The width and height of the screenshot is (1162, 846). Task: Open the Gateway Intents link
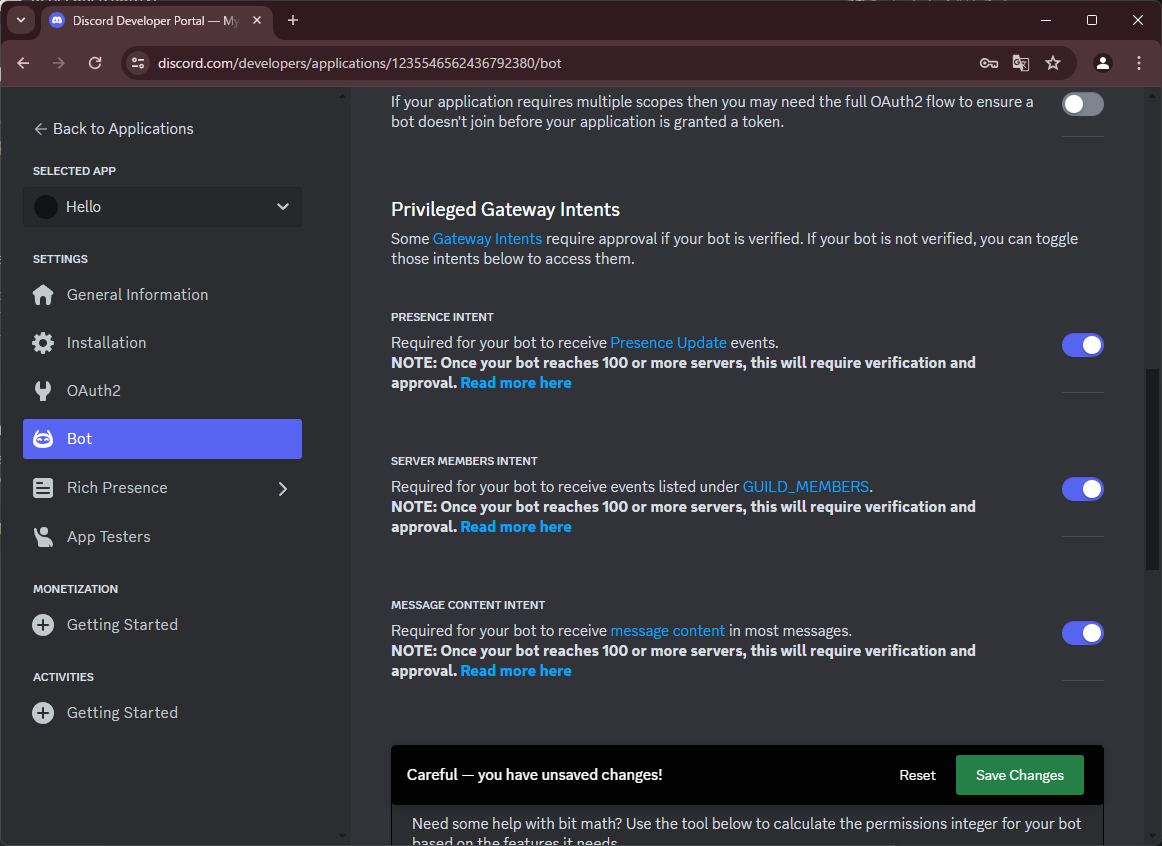coord(487,238)
